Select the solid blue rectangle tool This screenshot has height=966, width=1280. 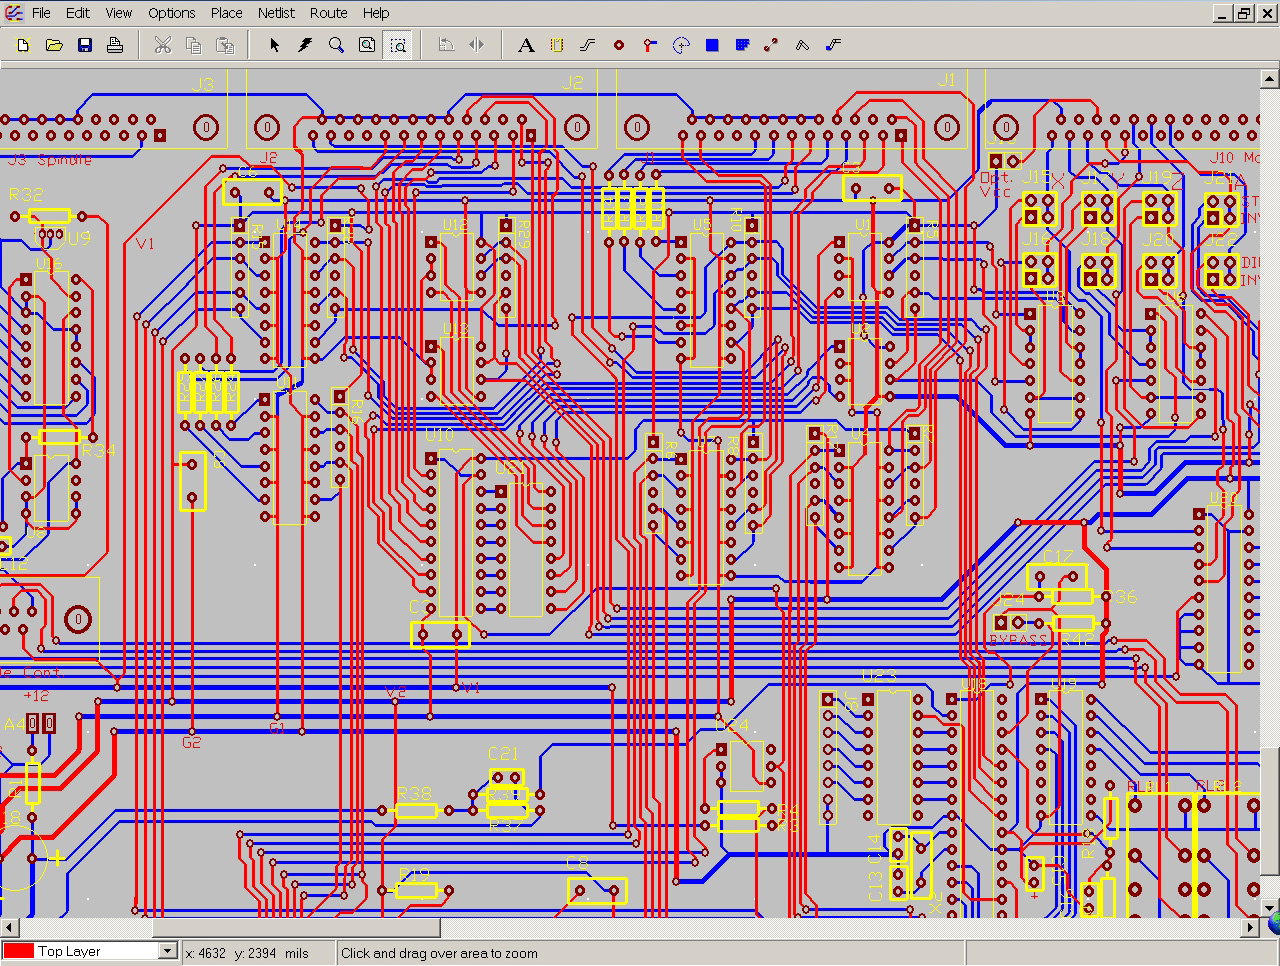(x=712, y=45)
